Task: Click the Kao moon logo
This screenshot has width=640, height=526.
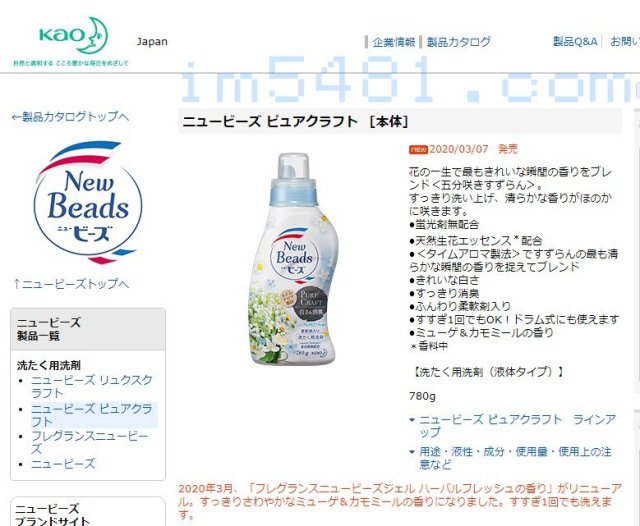Action: 73,36
